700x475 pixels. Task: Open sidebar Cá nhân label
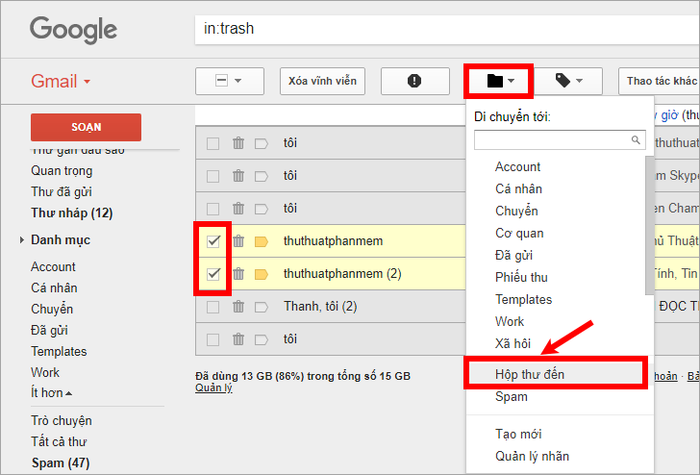click(x=54, y=288)
